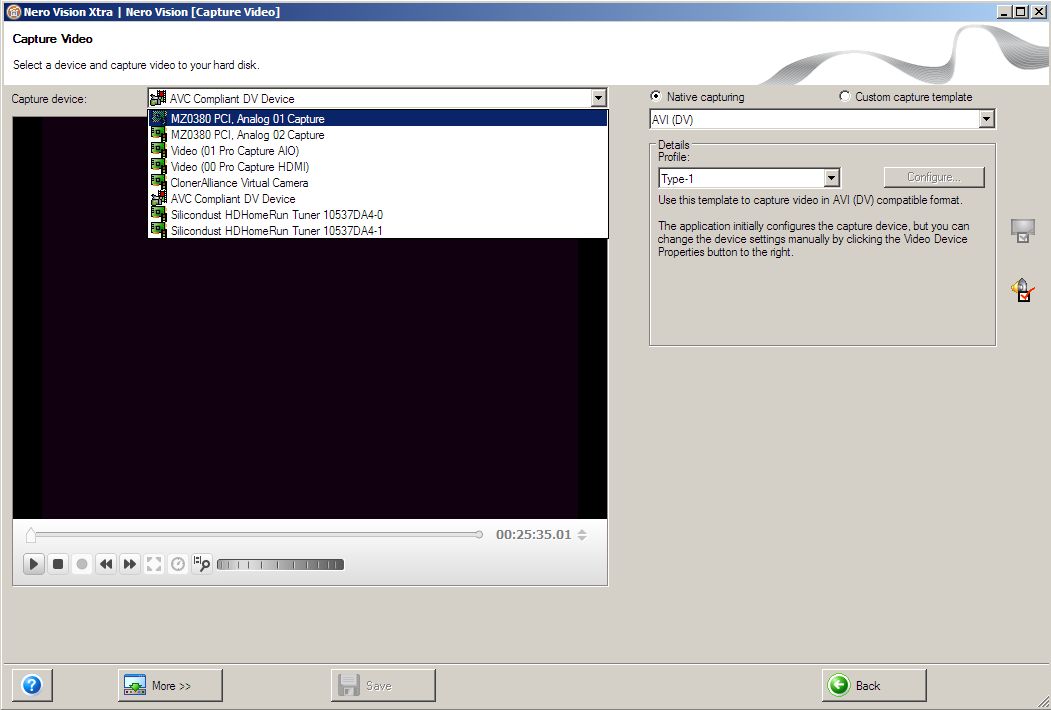The width and height of the screenshot is (1051, 710).
Task: Select Silicondust HDHomeRun Tuner 10537DA4-1
Action: [378, 231]
